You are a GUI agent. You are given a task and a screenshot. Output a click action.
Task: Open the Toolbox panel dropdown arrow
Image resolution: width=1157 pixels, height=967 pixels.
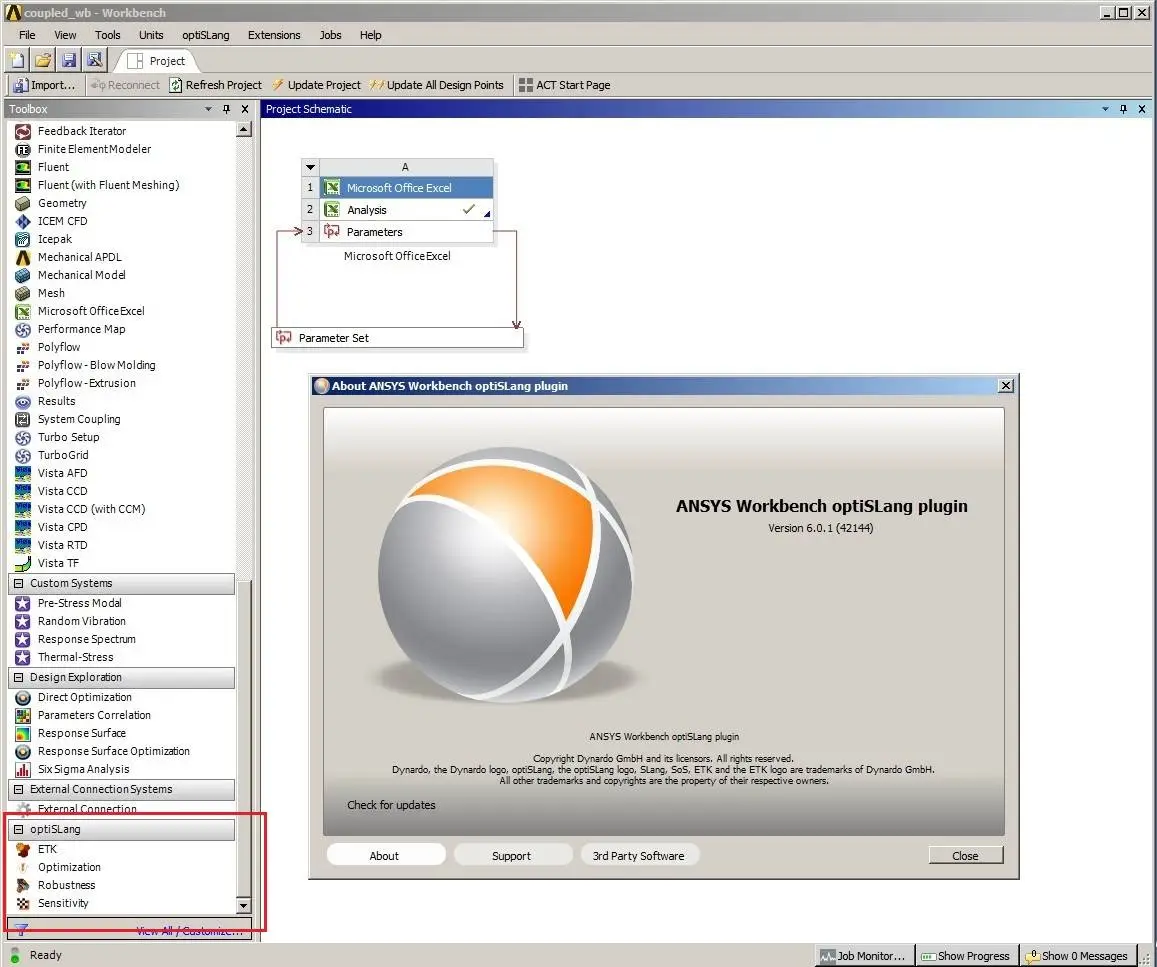tap(208, 109)
